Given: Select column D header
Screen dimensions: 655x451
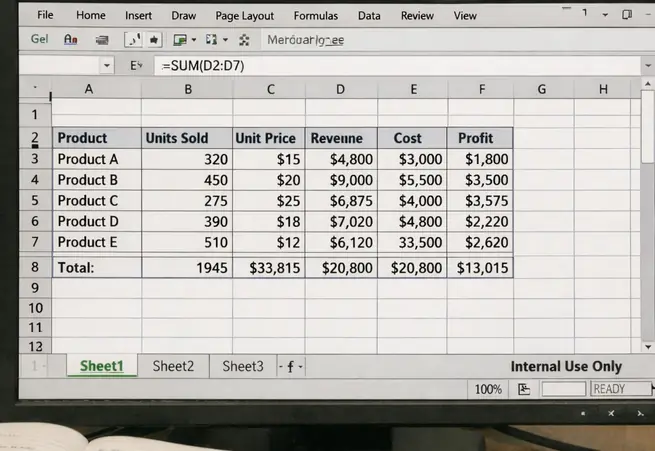Looking at the screenshot, I should (x=341, y=89).
